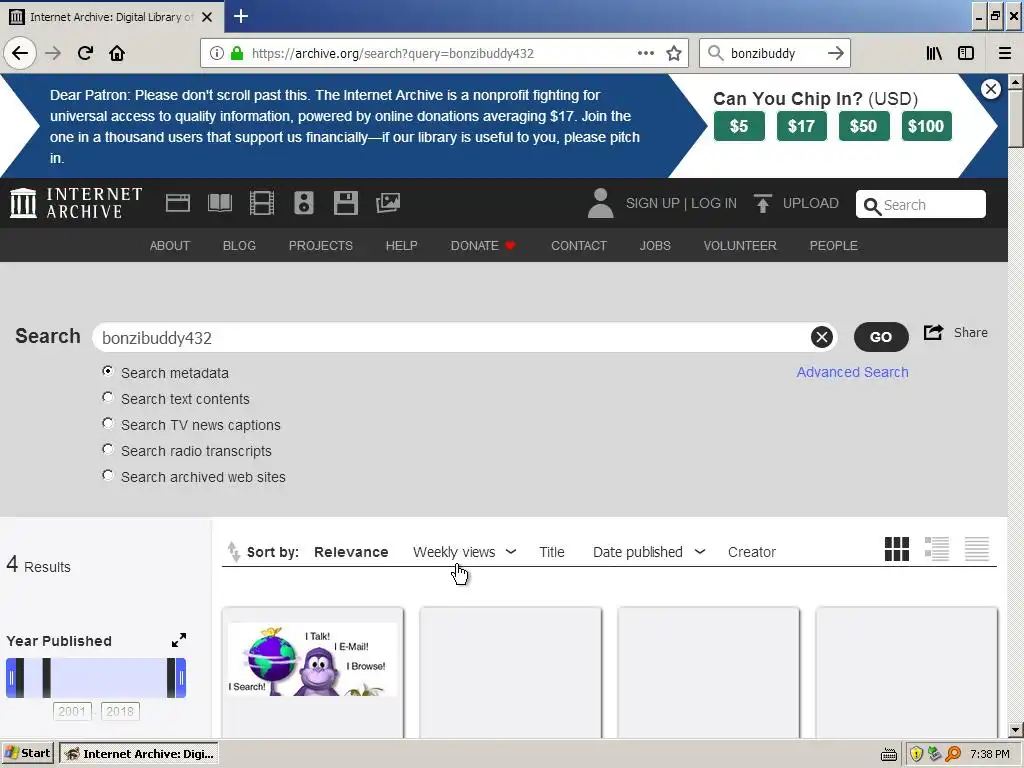Reload the page with the refresh icon
The image size is (1024, 768).
(85, 53)
